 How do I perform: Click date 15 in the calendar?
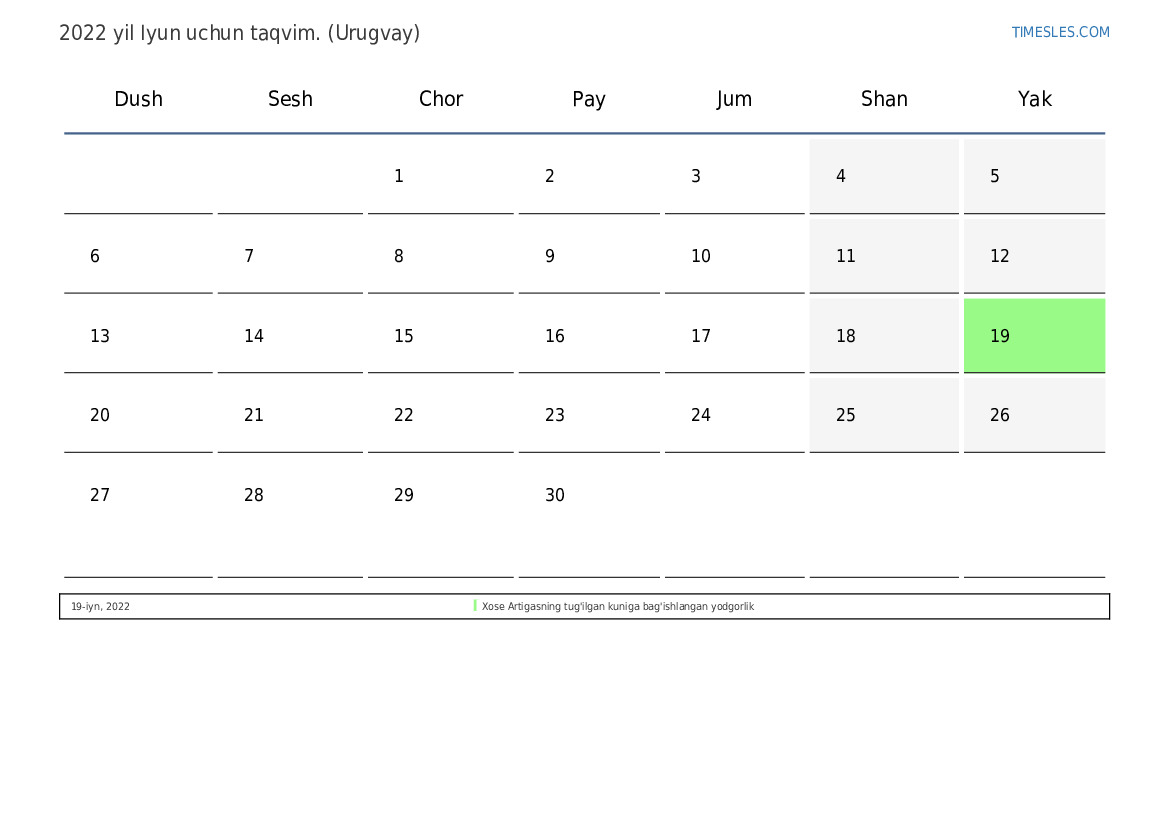[403, 336]
